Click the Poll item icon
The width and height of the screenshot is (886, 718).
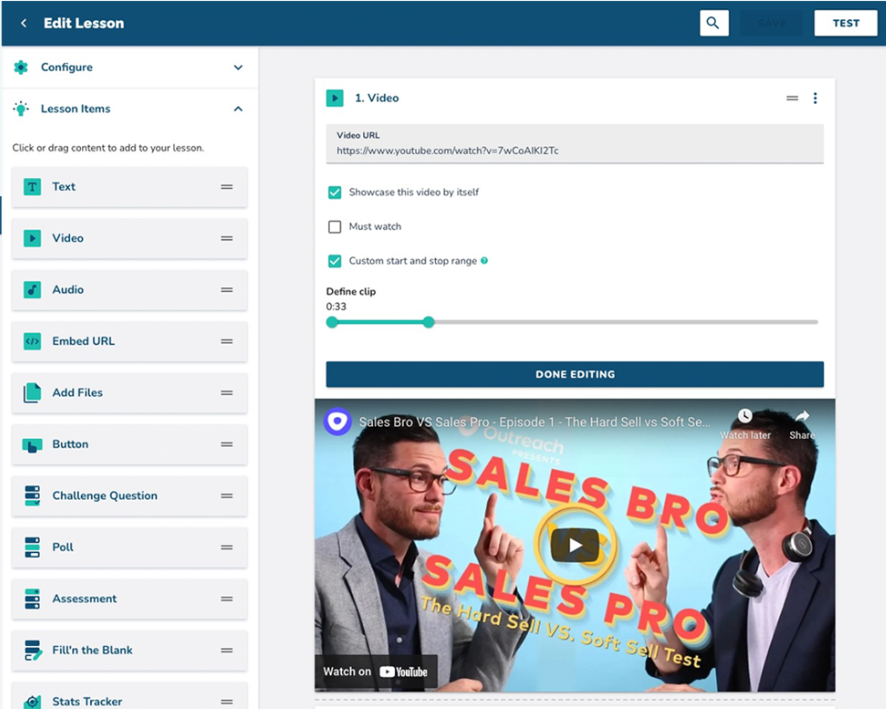(32, 547)
